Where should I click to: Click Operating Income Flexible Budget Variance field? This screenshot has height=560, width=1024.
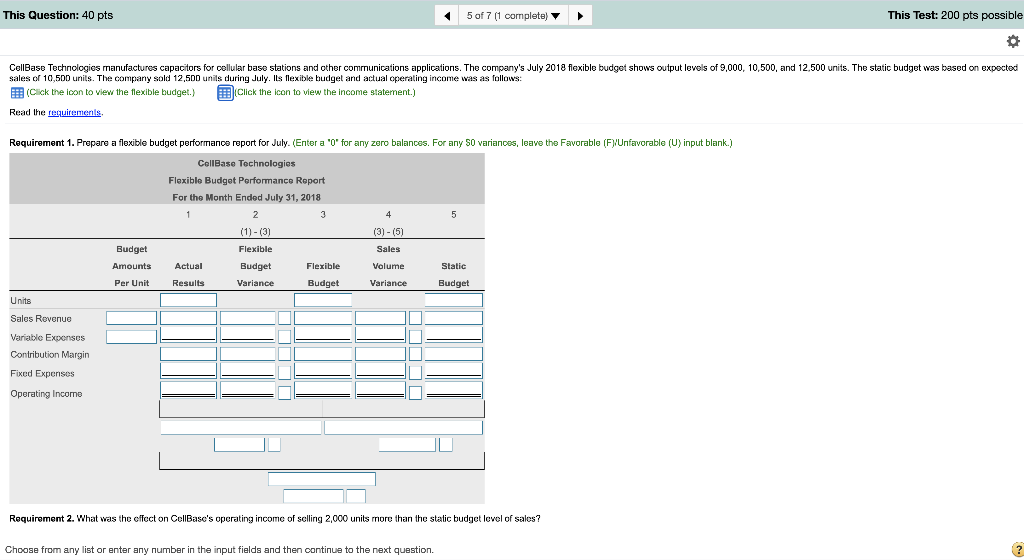tap(248, 390)
